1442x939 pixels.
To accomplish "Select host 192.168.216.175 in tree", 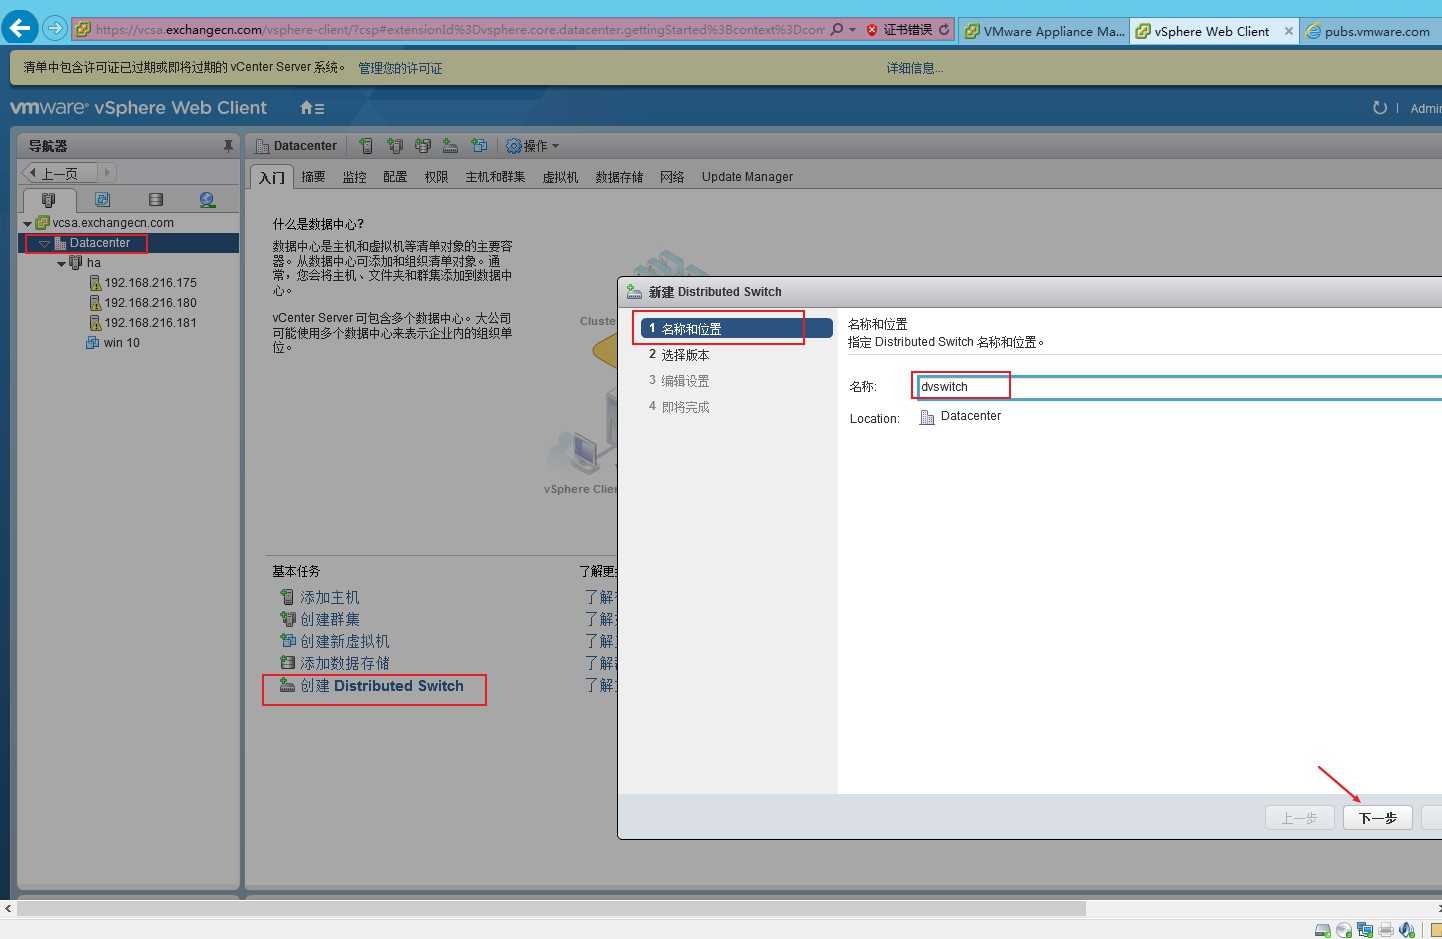I will pos(150,283).
